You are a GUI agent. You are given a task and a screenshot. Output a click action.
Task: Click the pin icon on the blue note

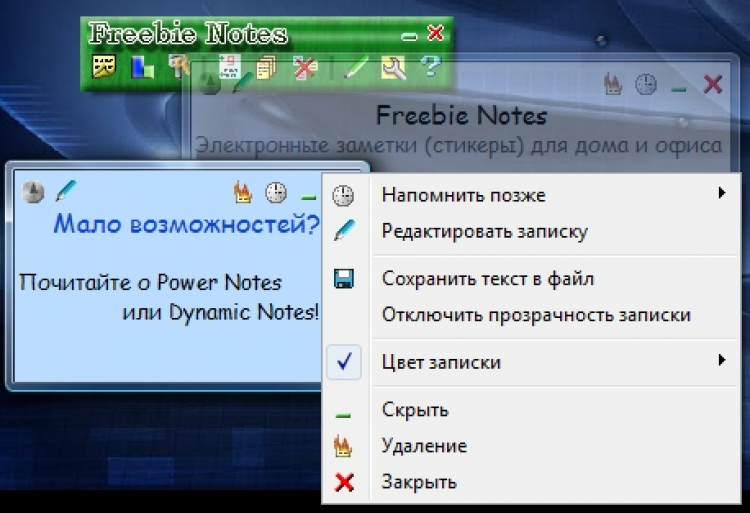pyautogui.click(x=33, y=190)
